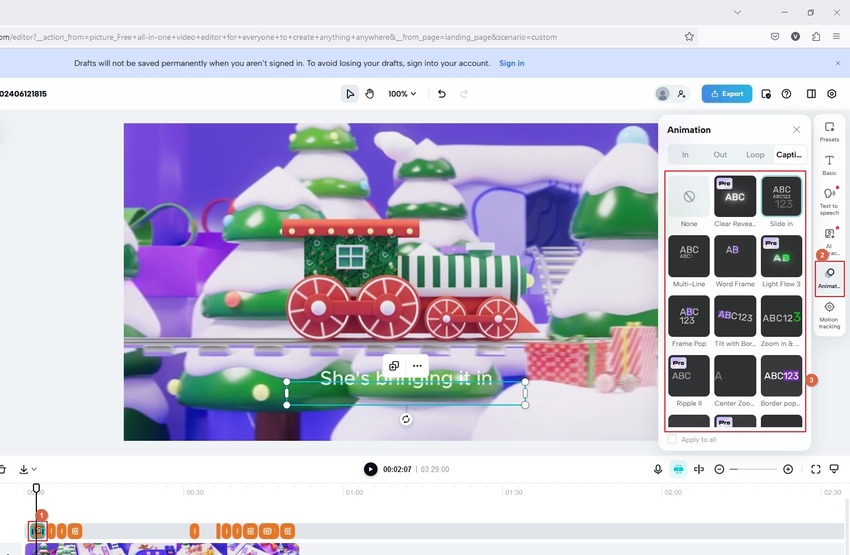Enable the Apply to all checkbox
Screen dimensions: 850x555
tap(672, 440)
